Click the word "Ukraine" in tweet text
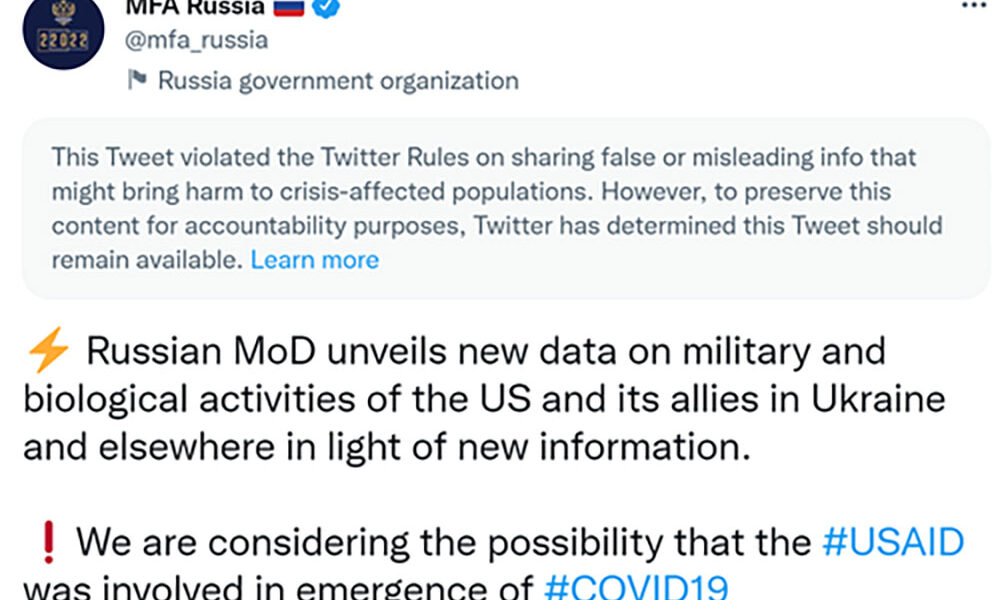 tap(875, 398)
